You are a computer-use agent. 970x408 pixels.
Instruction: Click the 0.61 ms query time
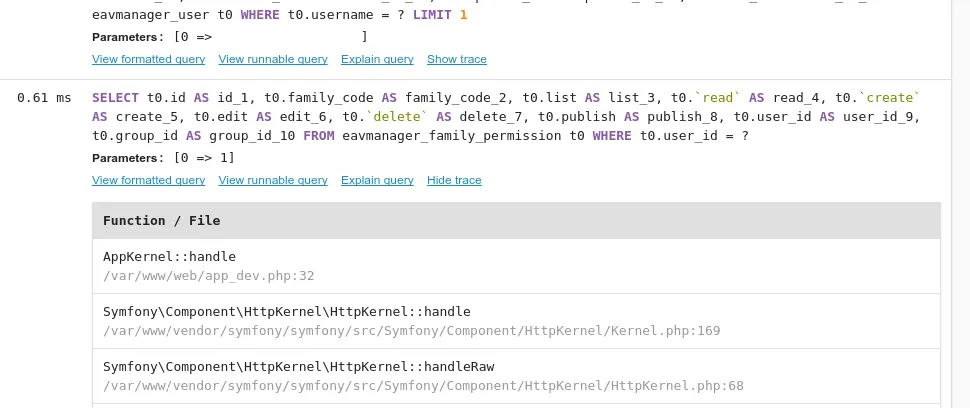[44, 98]
